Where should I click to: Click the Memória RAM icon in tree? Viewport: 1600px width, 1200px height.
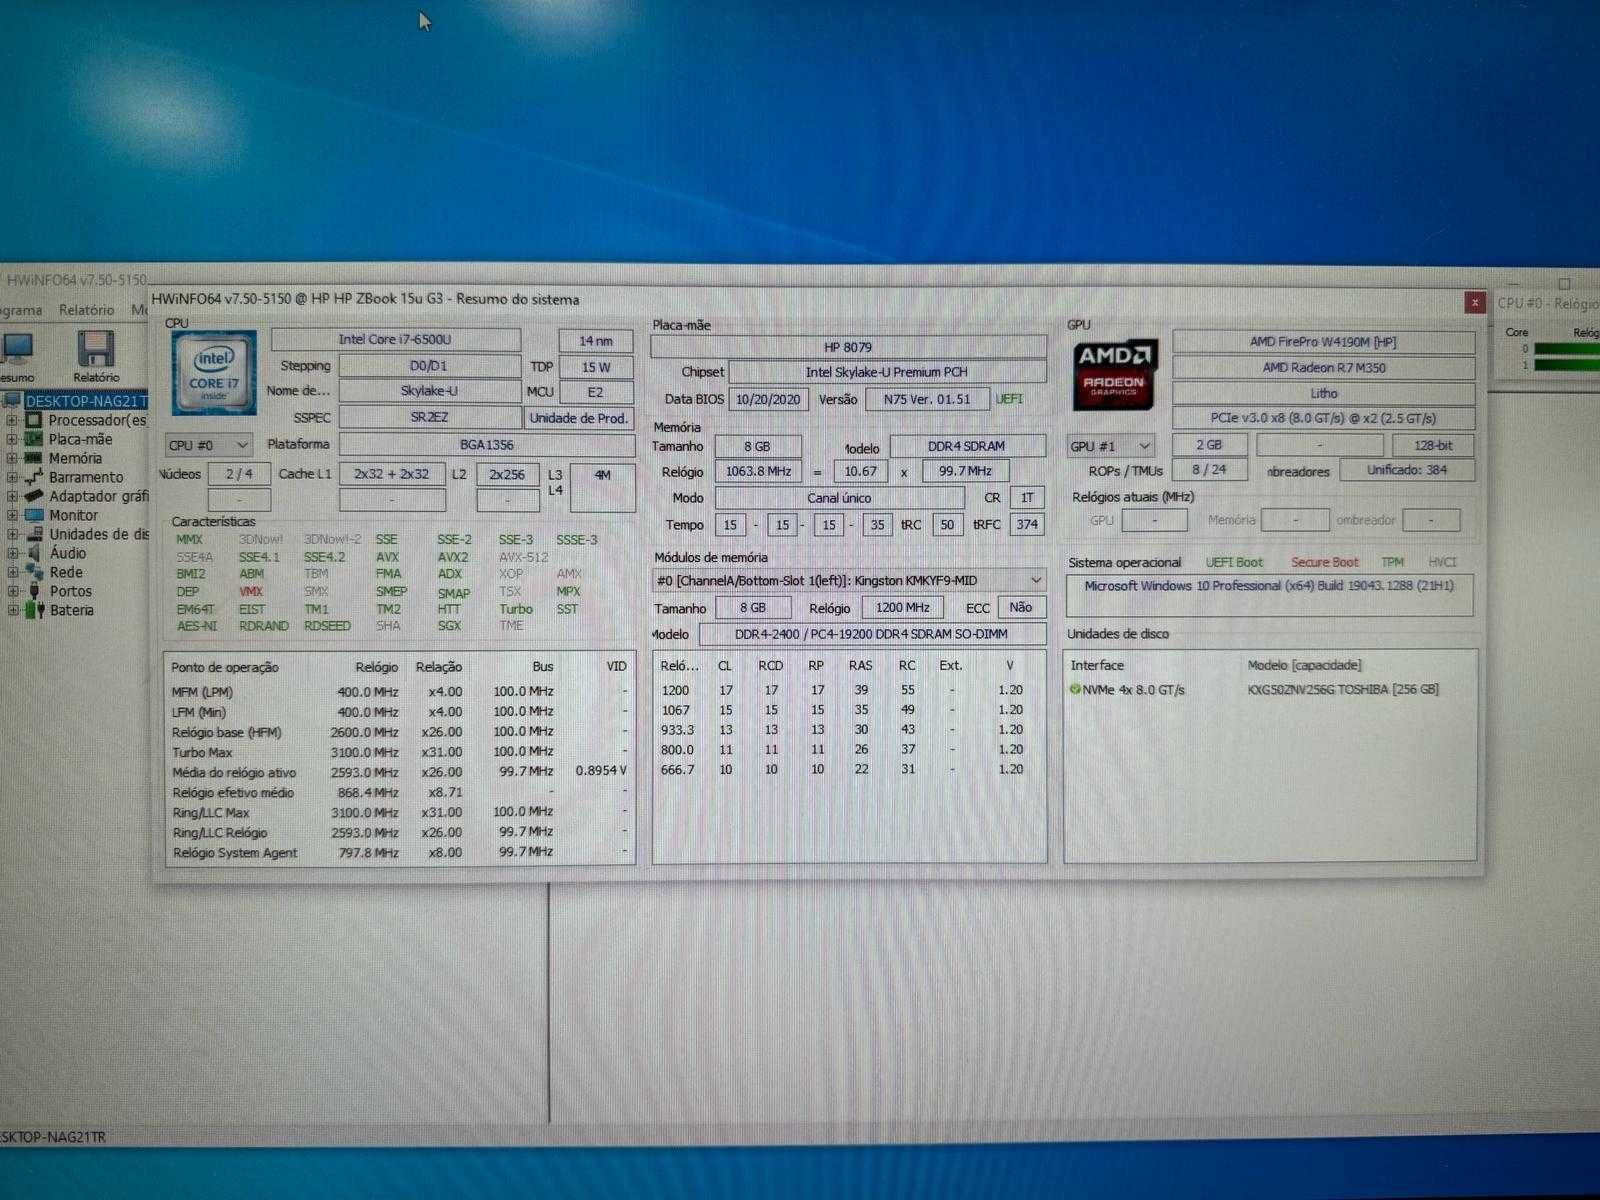[x=34, y=458]
